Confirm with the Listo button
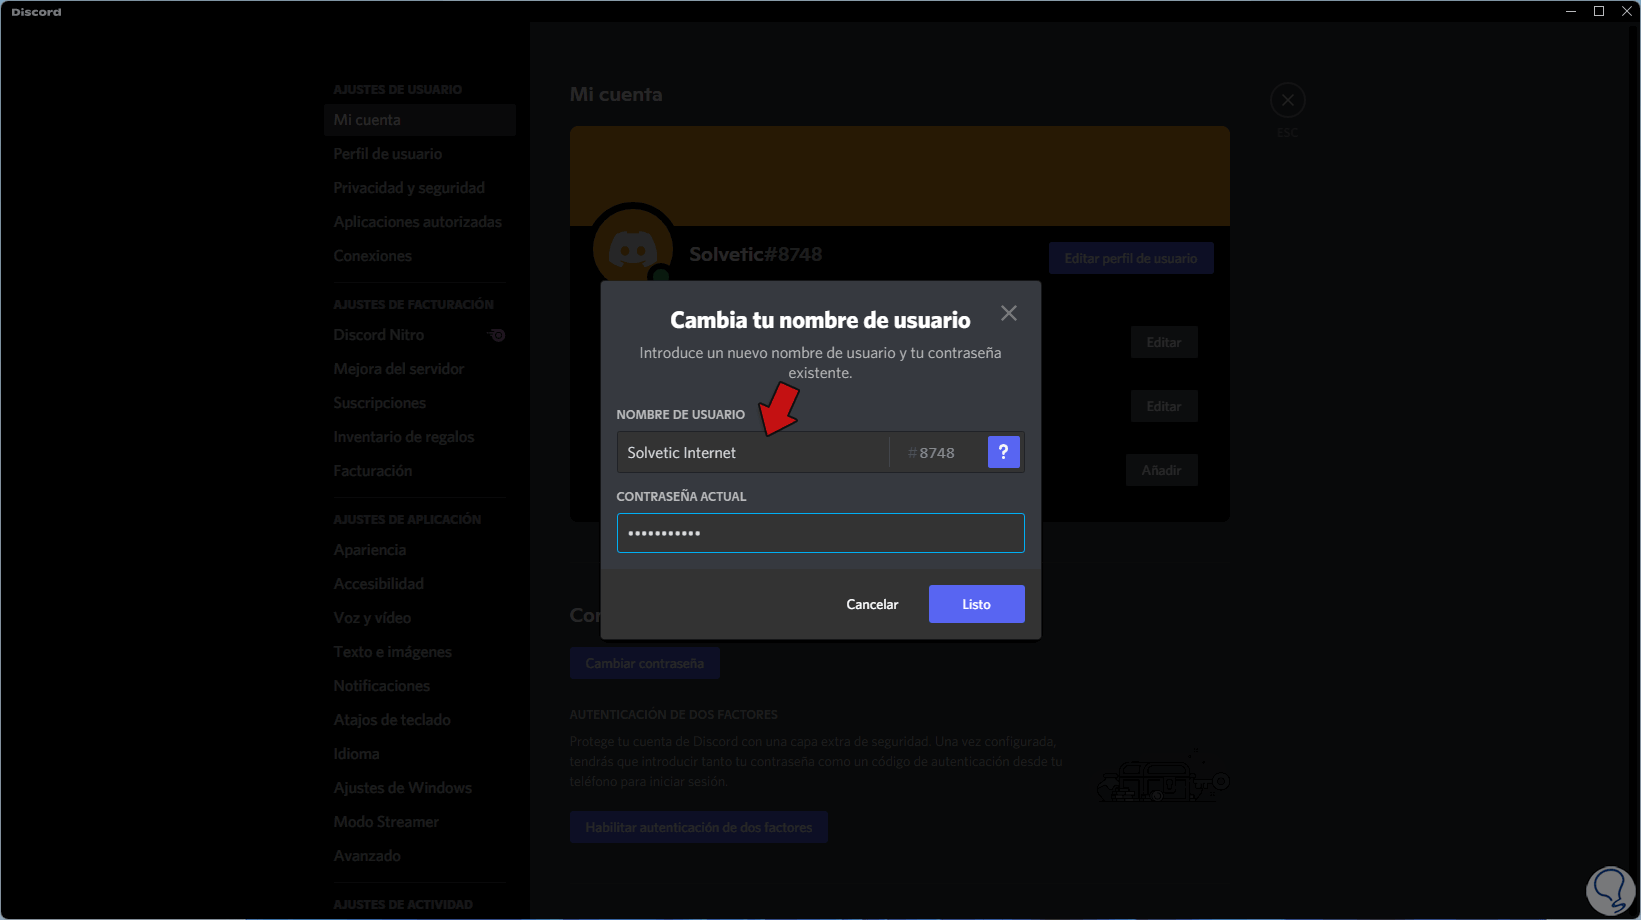This screenshot has height=920, width=1641. coord(977,604)
